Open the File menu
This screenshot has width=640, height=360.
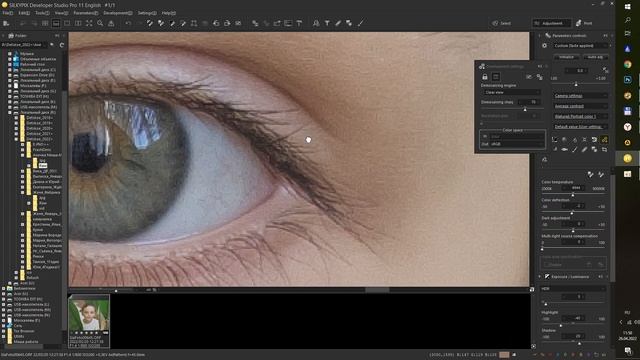coord(7,13)
